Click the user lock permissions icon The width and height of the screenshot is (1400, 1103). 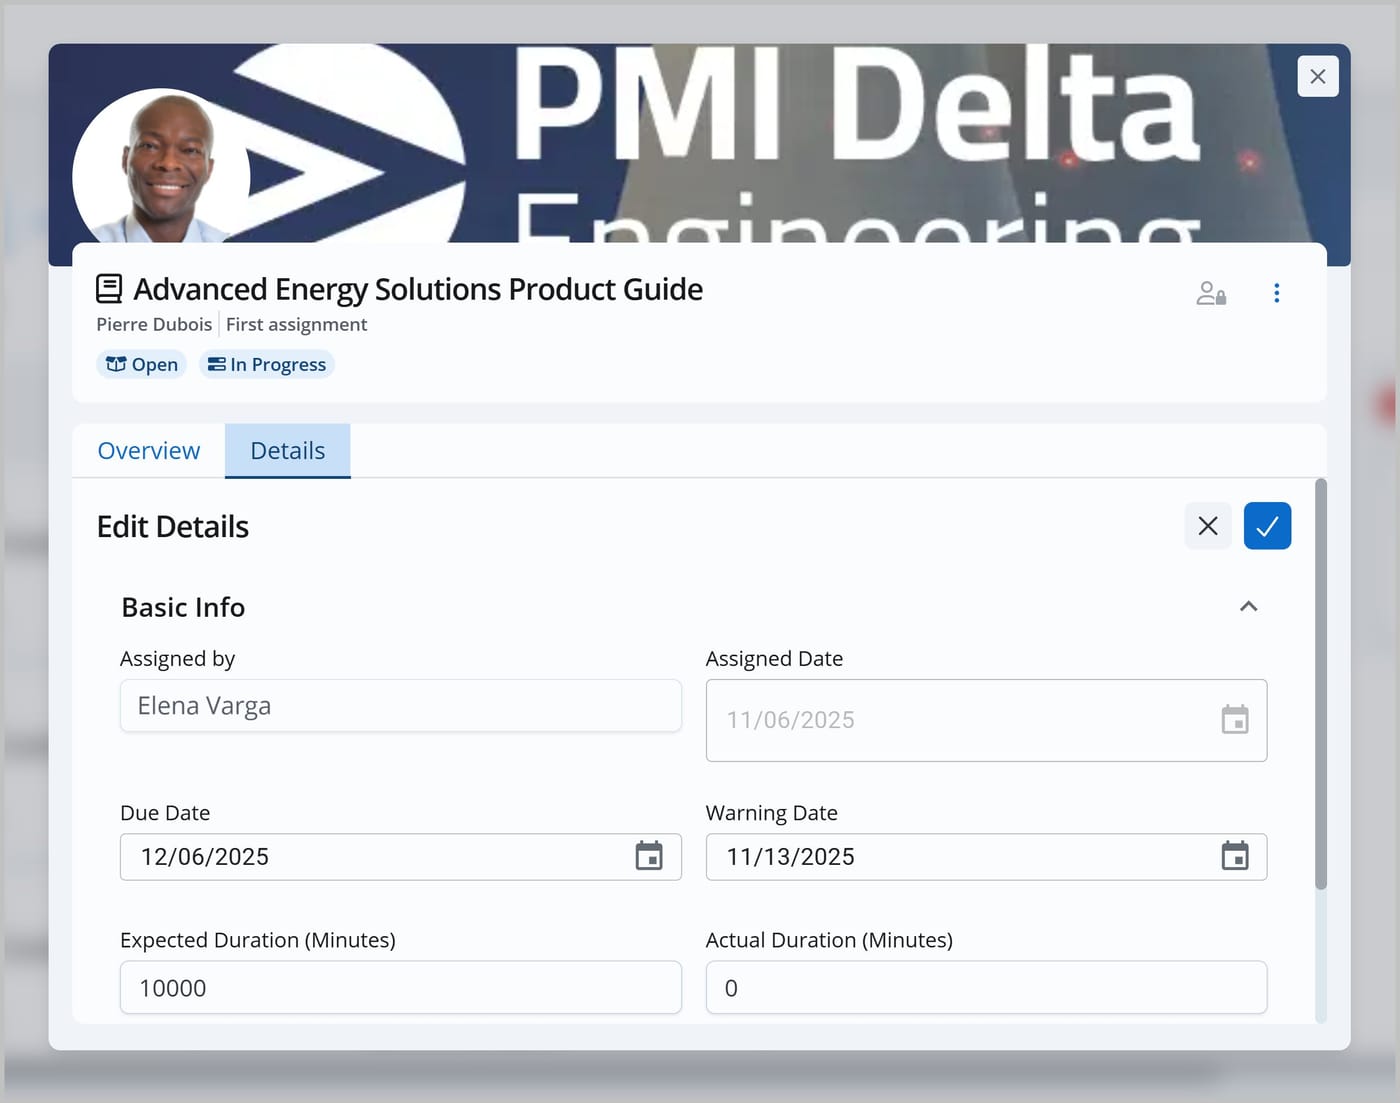(1211, 293)
